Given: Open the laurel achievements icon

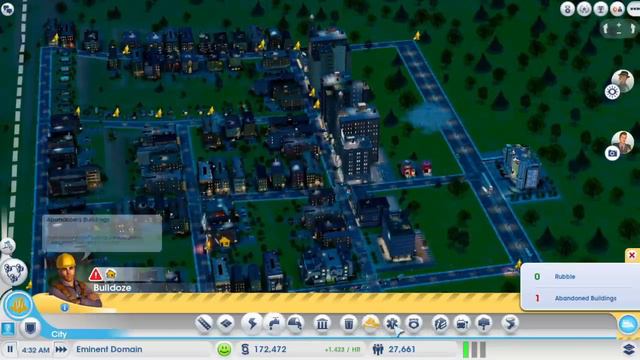Looking at the screenshot, I should click(584, 9).
